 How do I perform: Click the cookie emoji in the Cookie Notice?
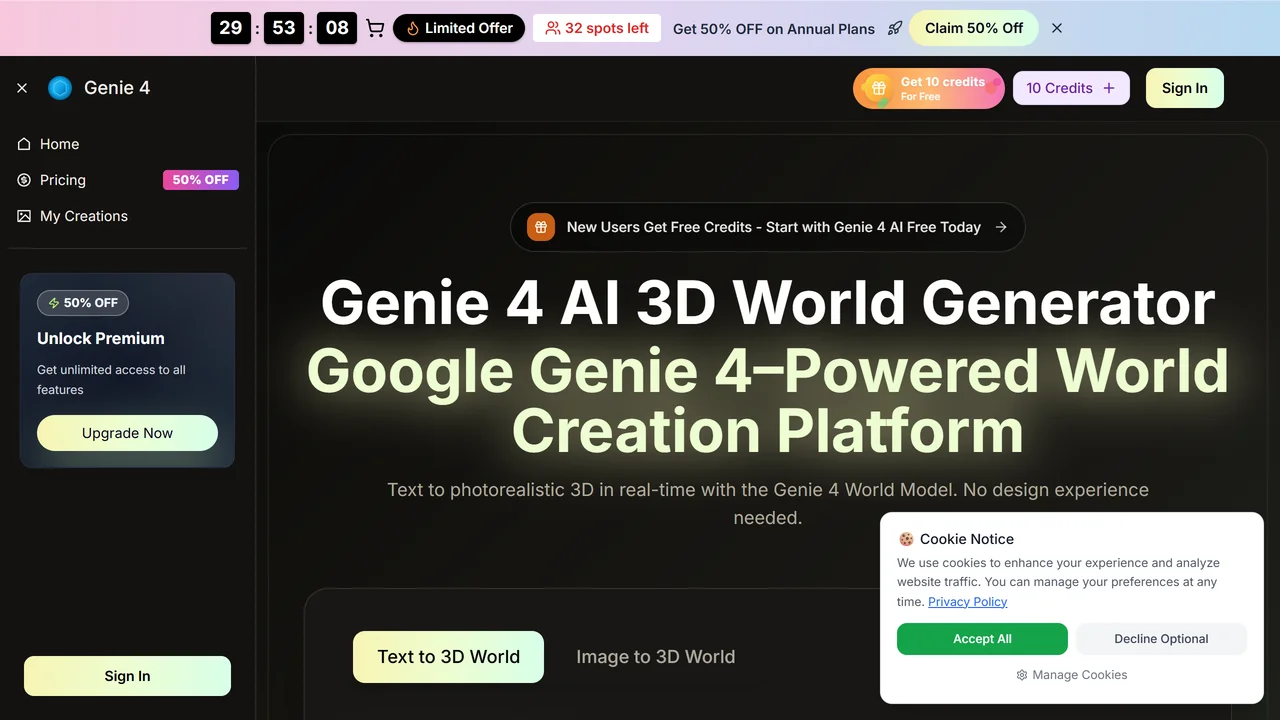coord(906,539)
